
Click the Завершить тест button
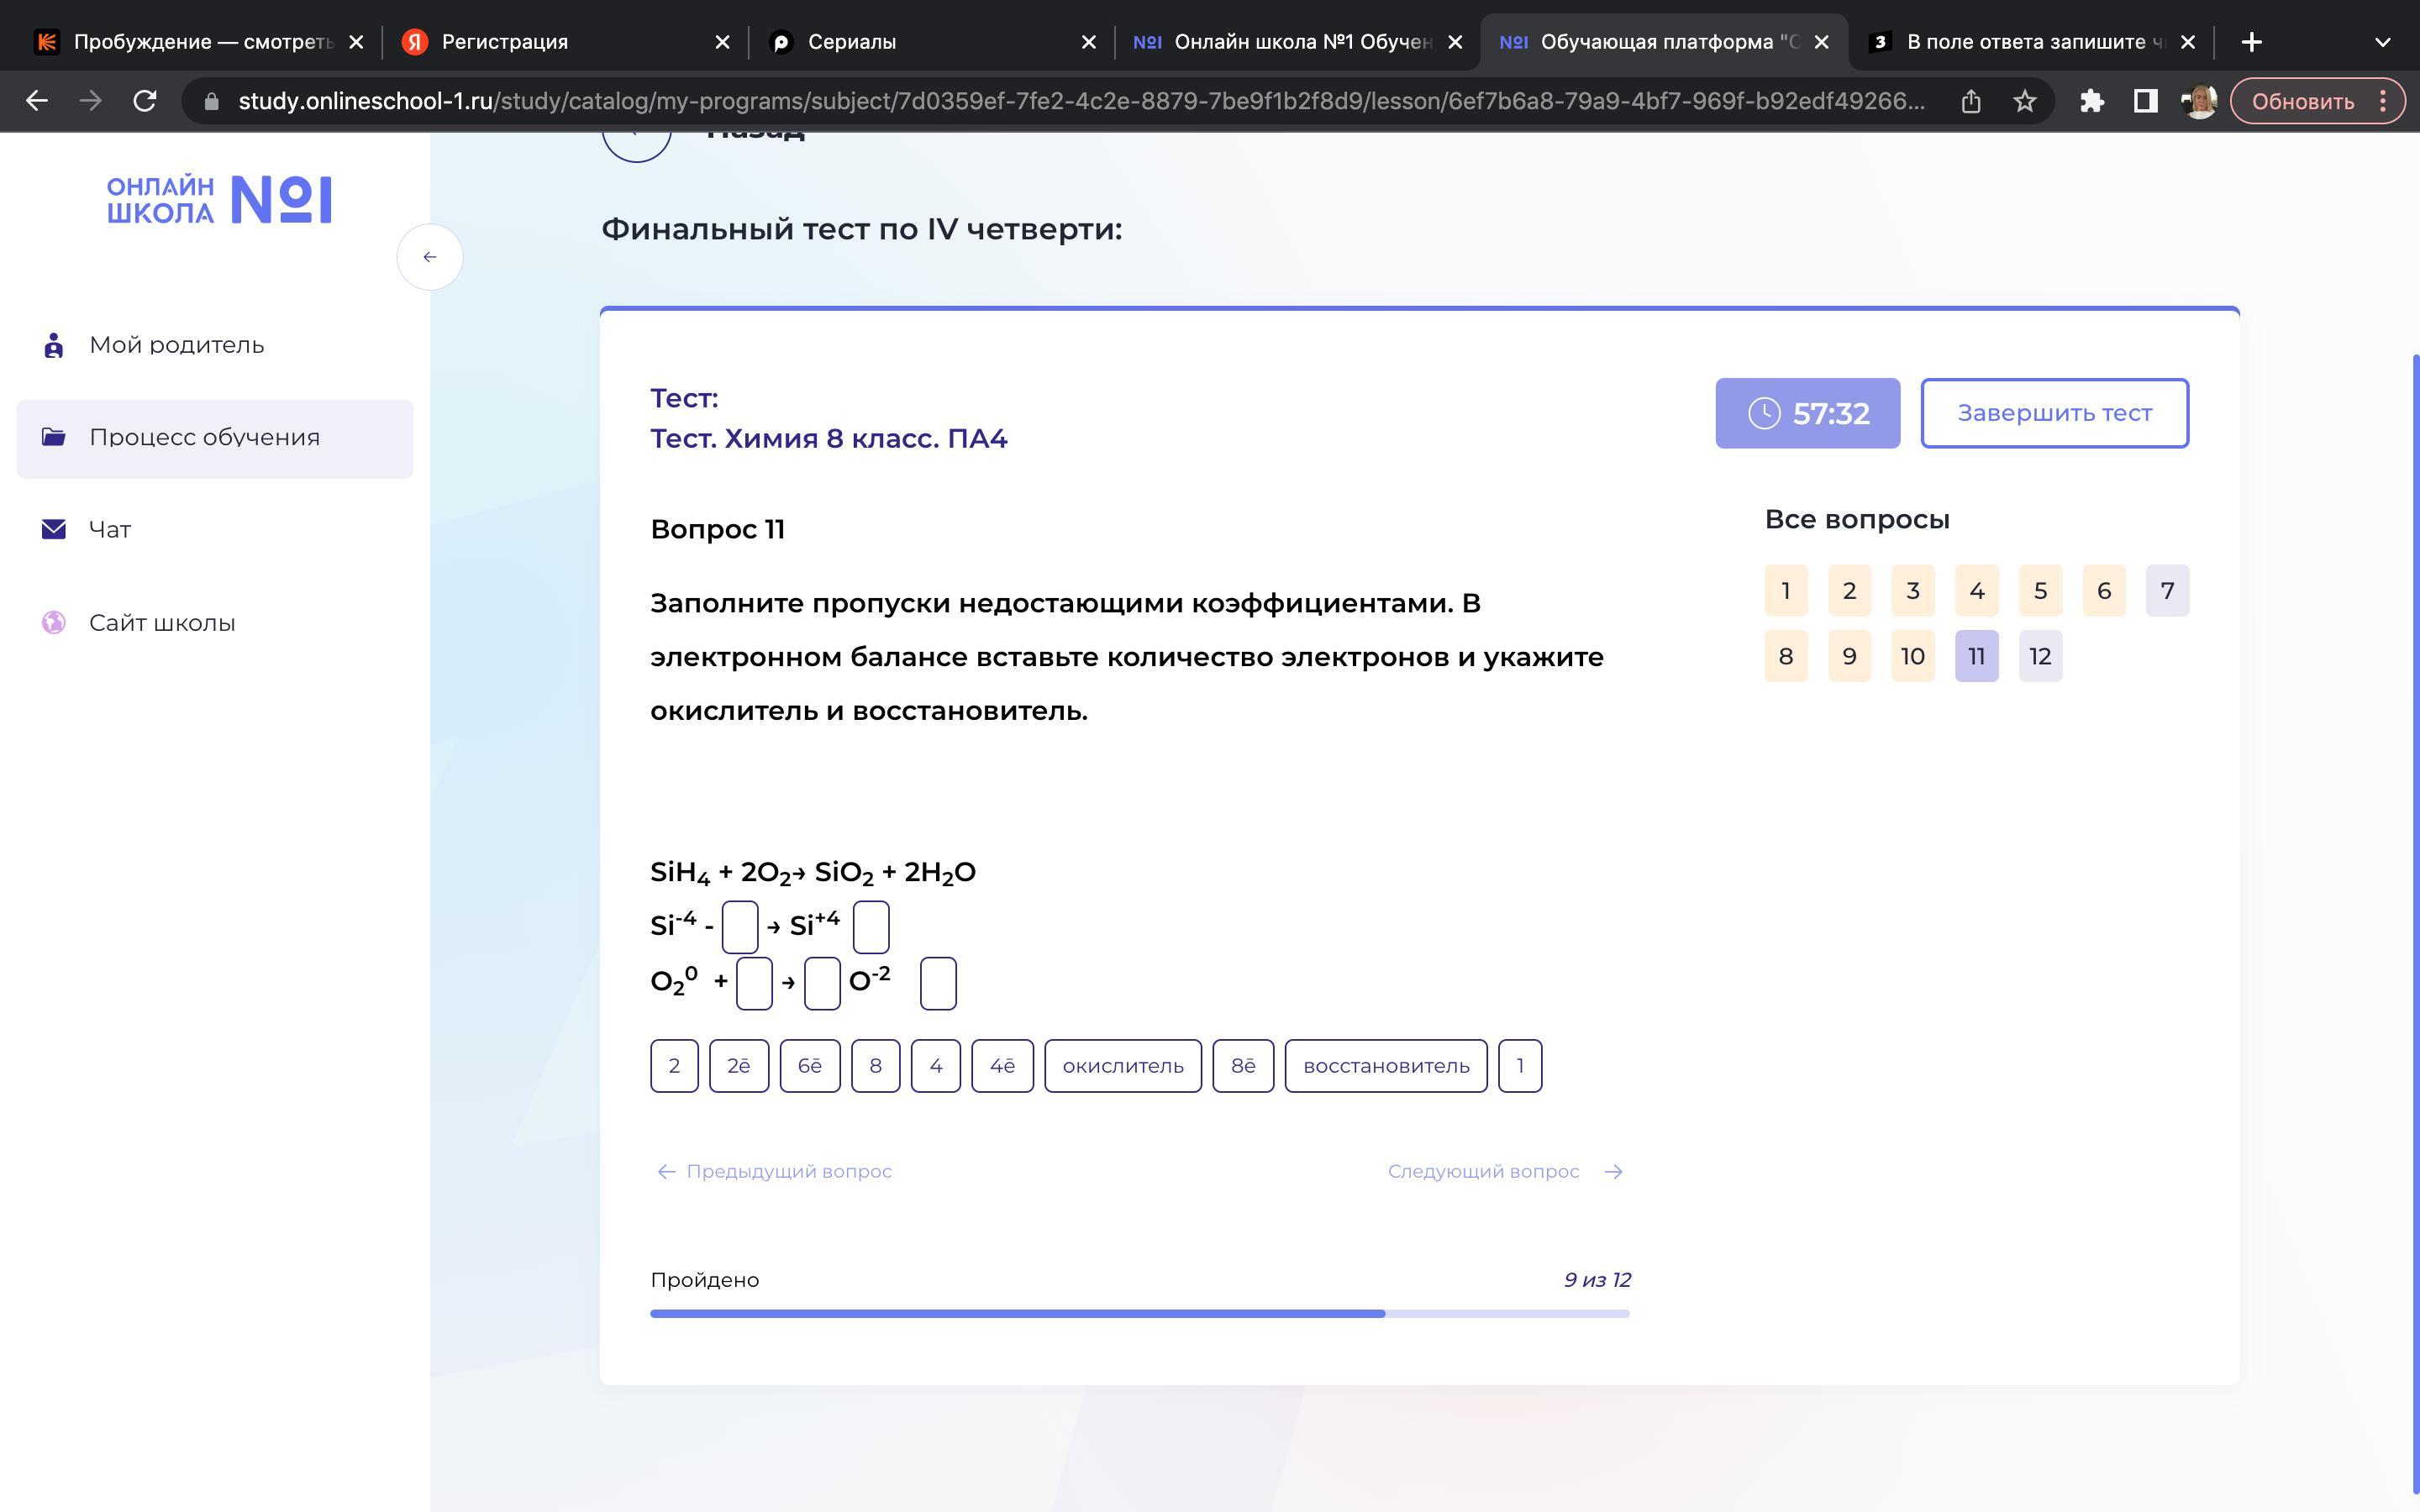click(x=2054, y=413)
